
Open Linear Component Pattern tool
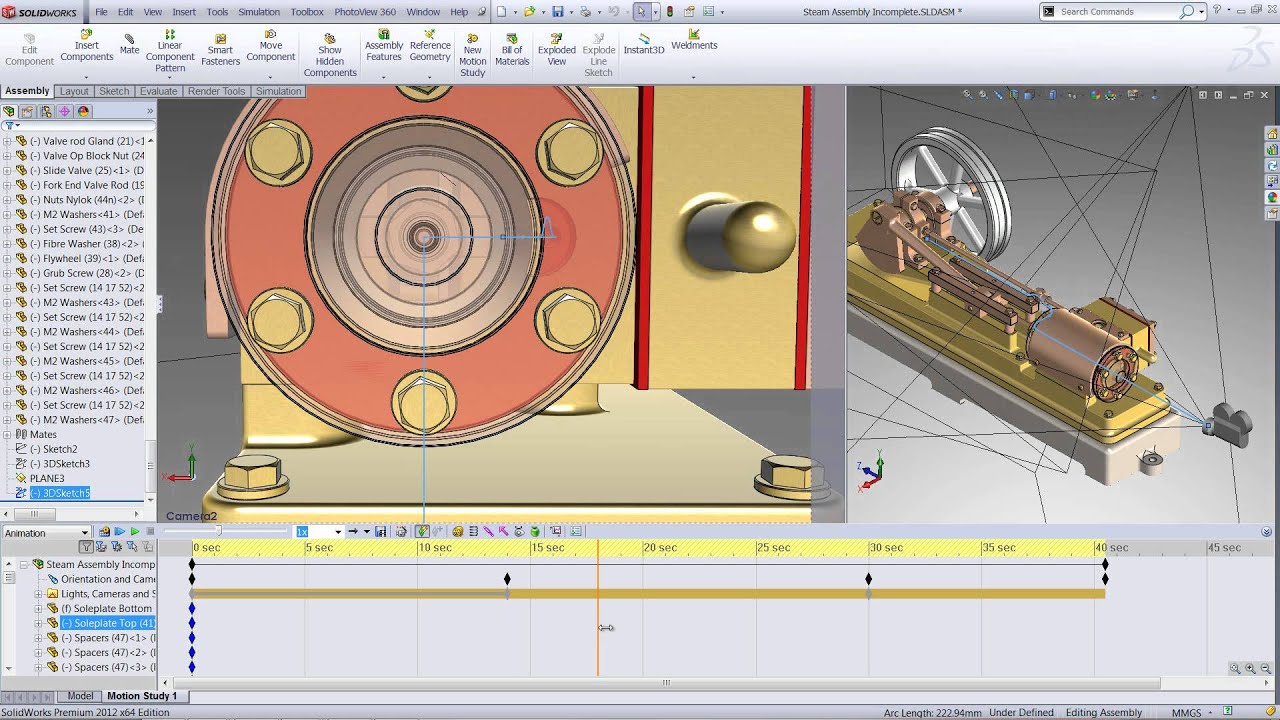click(x=170, y=51)
